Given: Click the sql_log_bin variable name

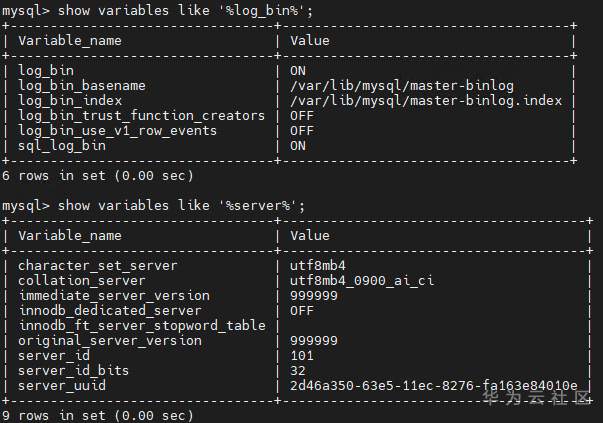Looking at the screenshot, I should [61, 146].
